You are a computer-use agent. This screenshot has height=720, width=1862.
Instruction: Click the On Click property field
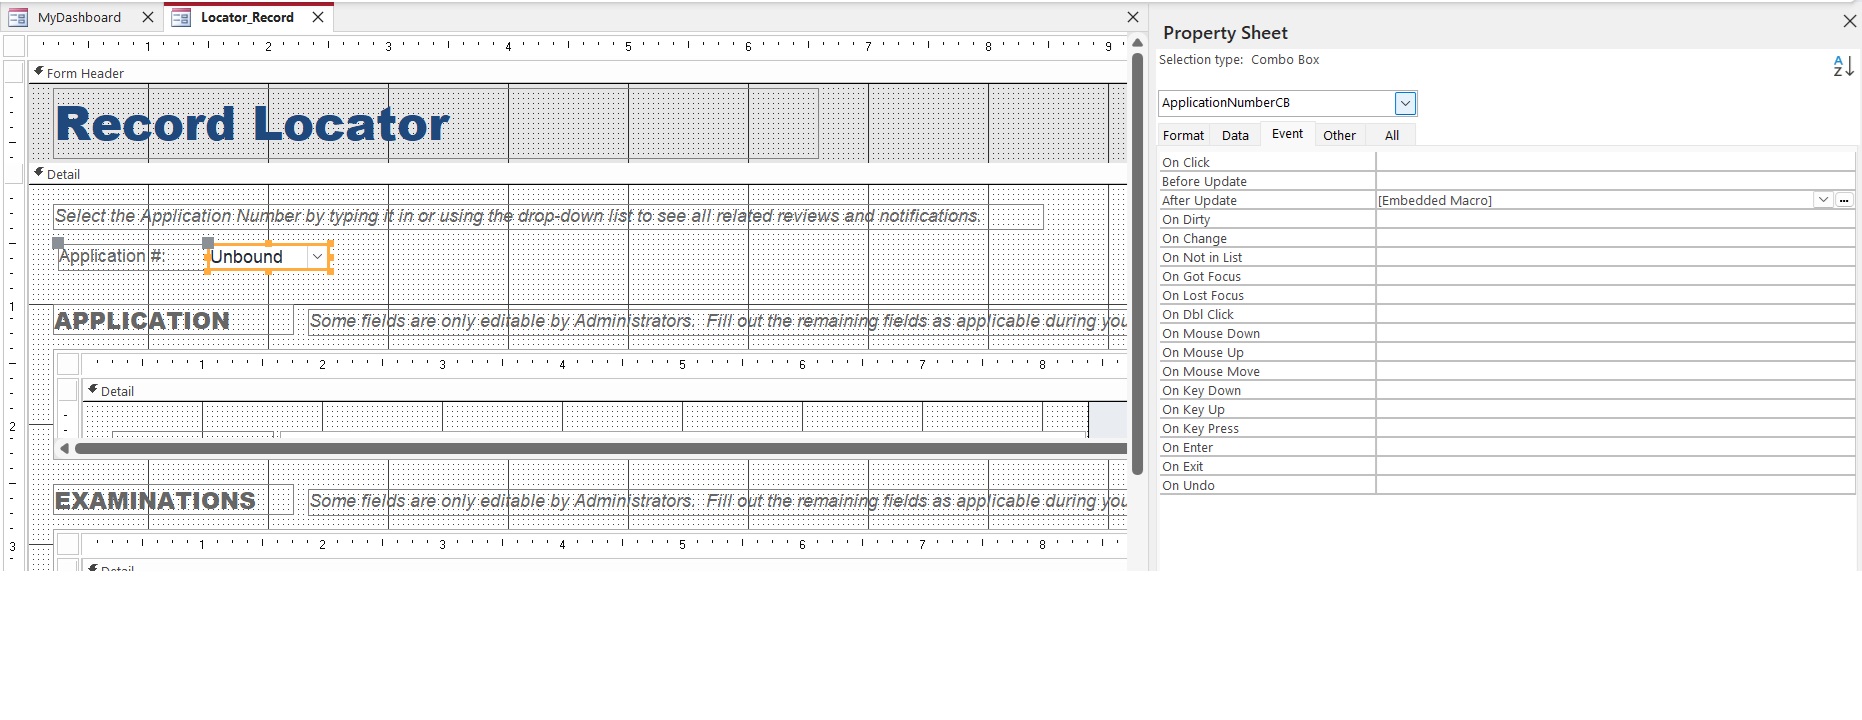(1615, 162)
